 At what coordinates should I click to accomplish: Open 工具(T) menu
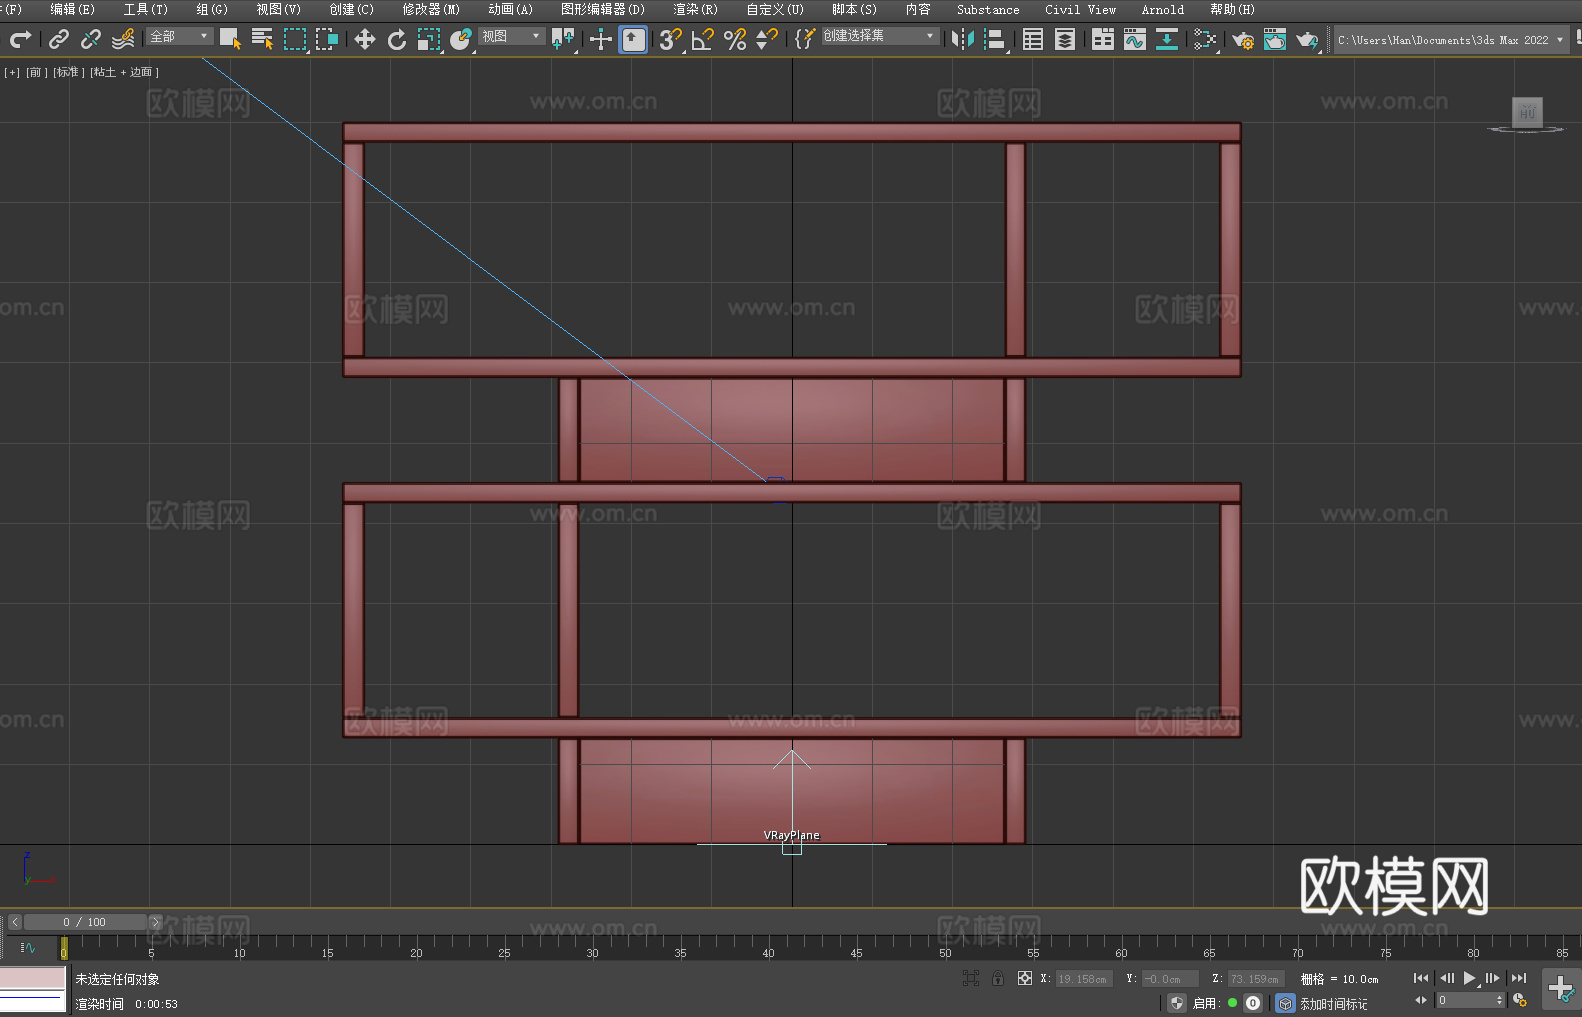point(146,9)
